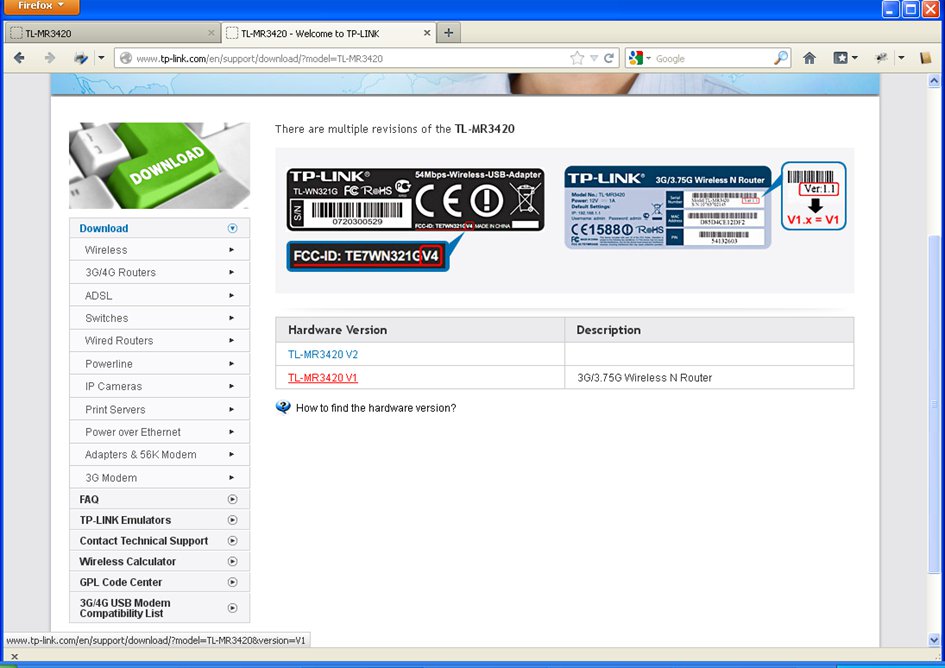The width and height of the screenshot is (945, 668).
Task: Click '3G/3.75G Wireless N Router' description cell
Action: (709, 377)
